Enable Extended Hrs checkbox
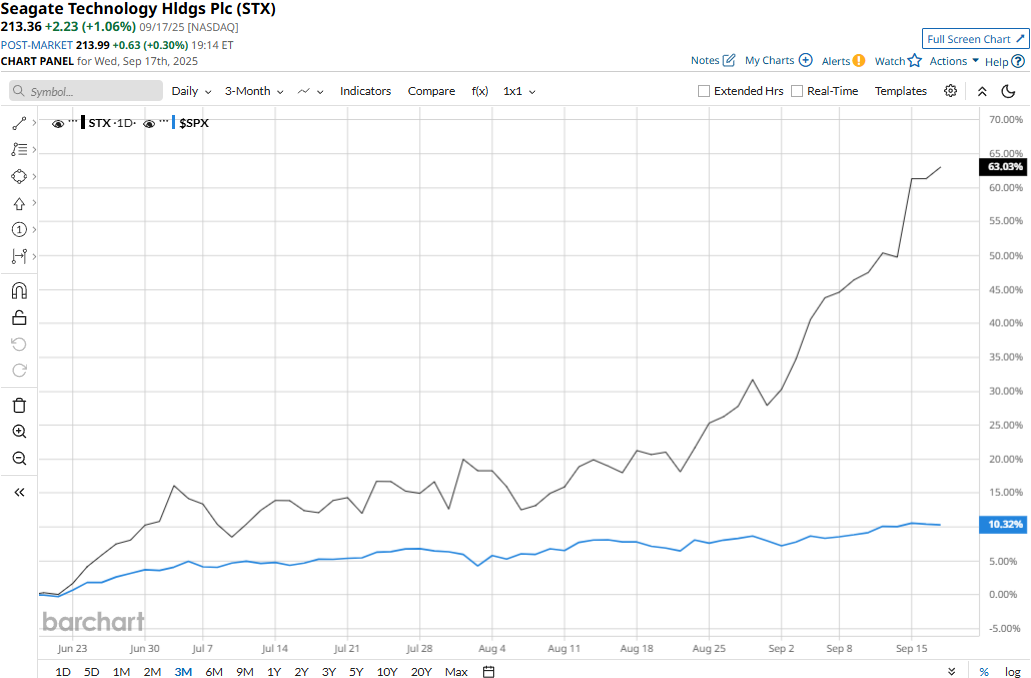The width and height of the screenshot is (1031, 678). [x=704, y=91]
